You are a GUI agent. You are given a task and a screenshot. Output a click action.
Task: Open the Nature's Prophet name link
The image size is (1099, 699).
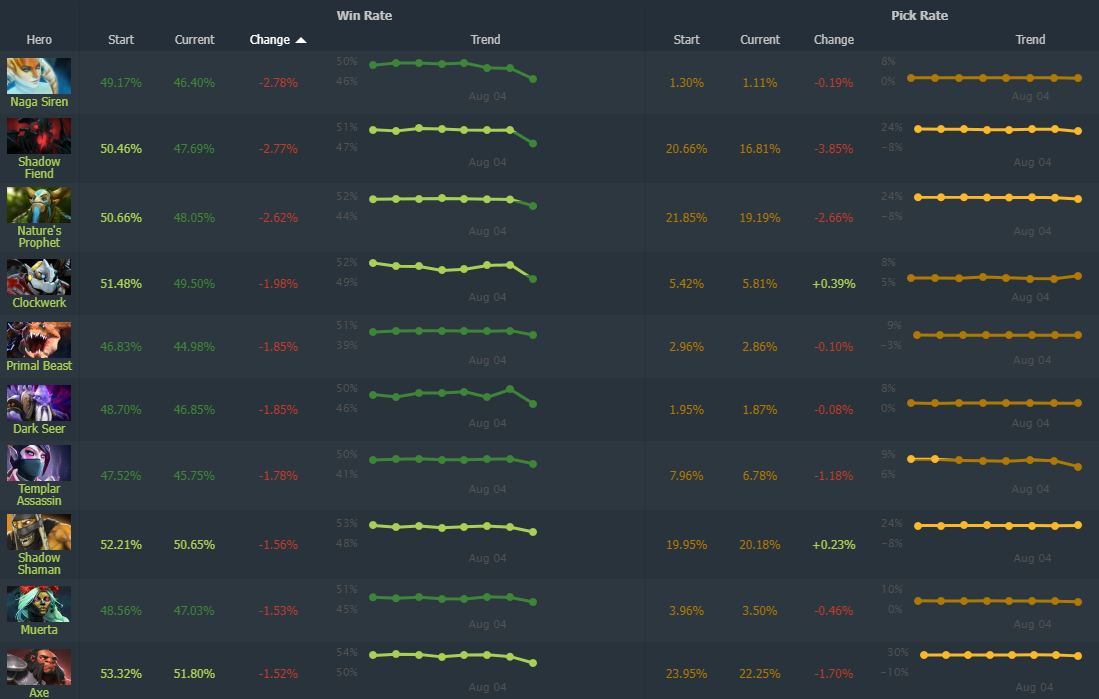coord(39,237)
